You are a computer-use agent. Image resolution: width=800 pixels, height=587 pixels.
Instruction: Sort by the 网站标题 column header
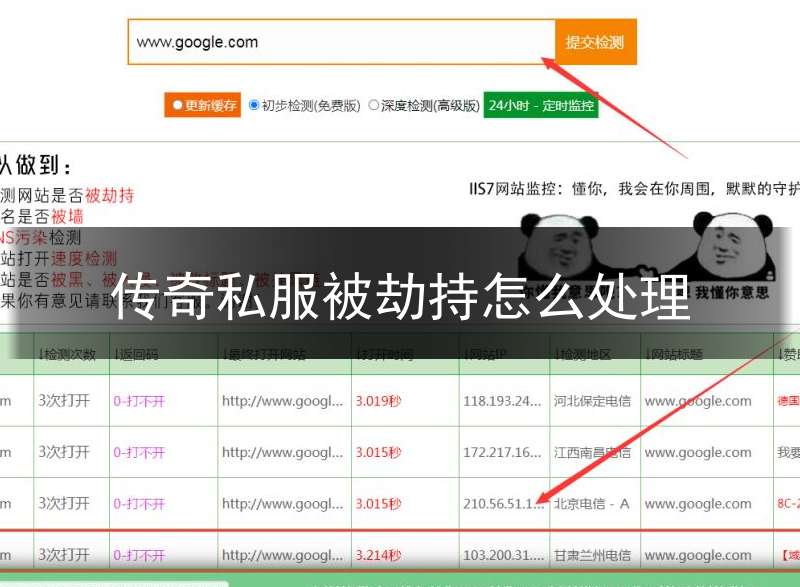[673, 353]
